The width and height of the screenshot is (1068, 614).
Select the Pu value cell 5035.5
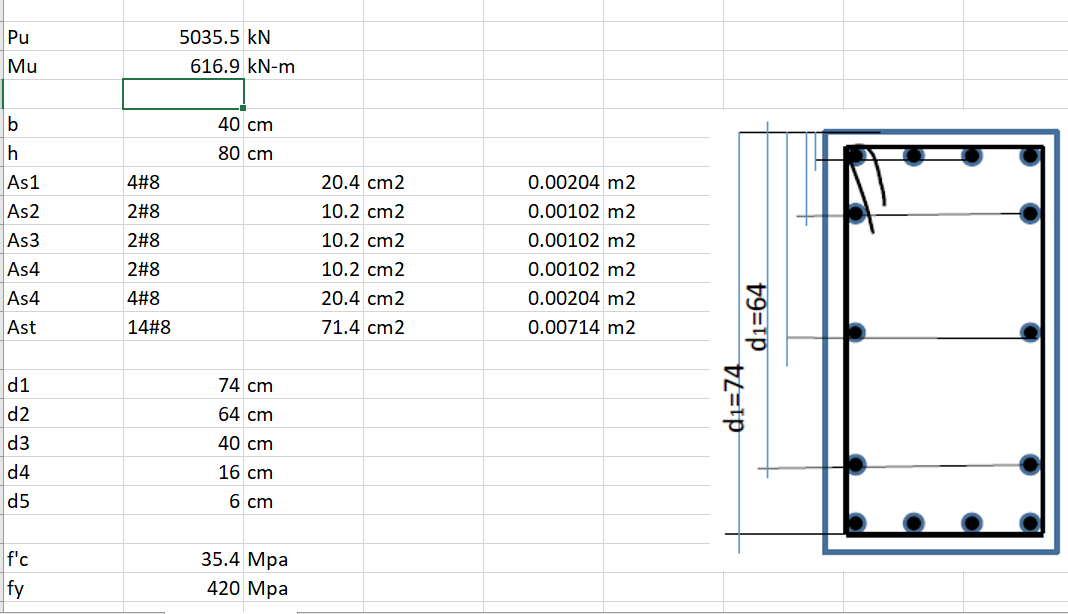[x=183, y=37]
